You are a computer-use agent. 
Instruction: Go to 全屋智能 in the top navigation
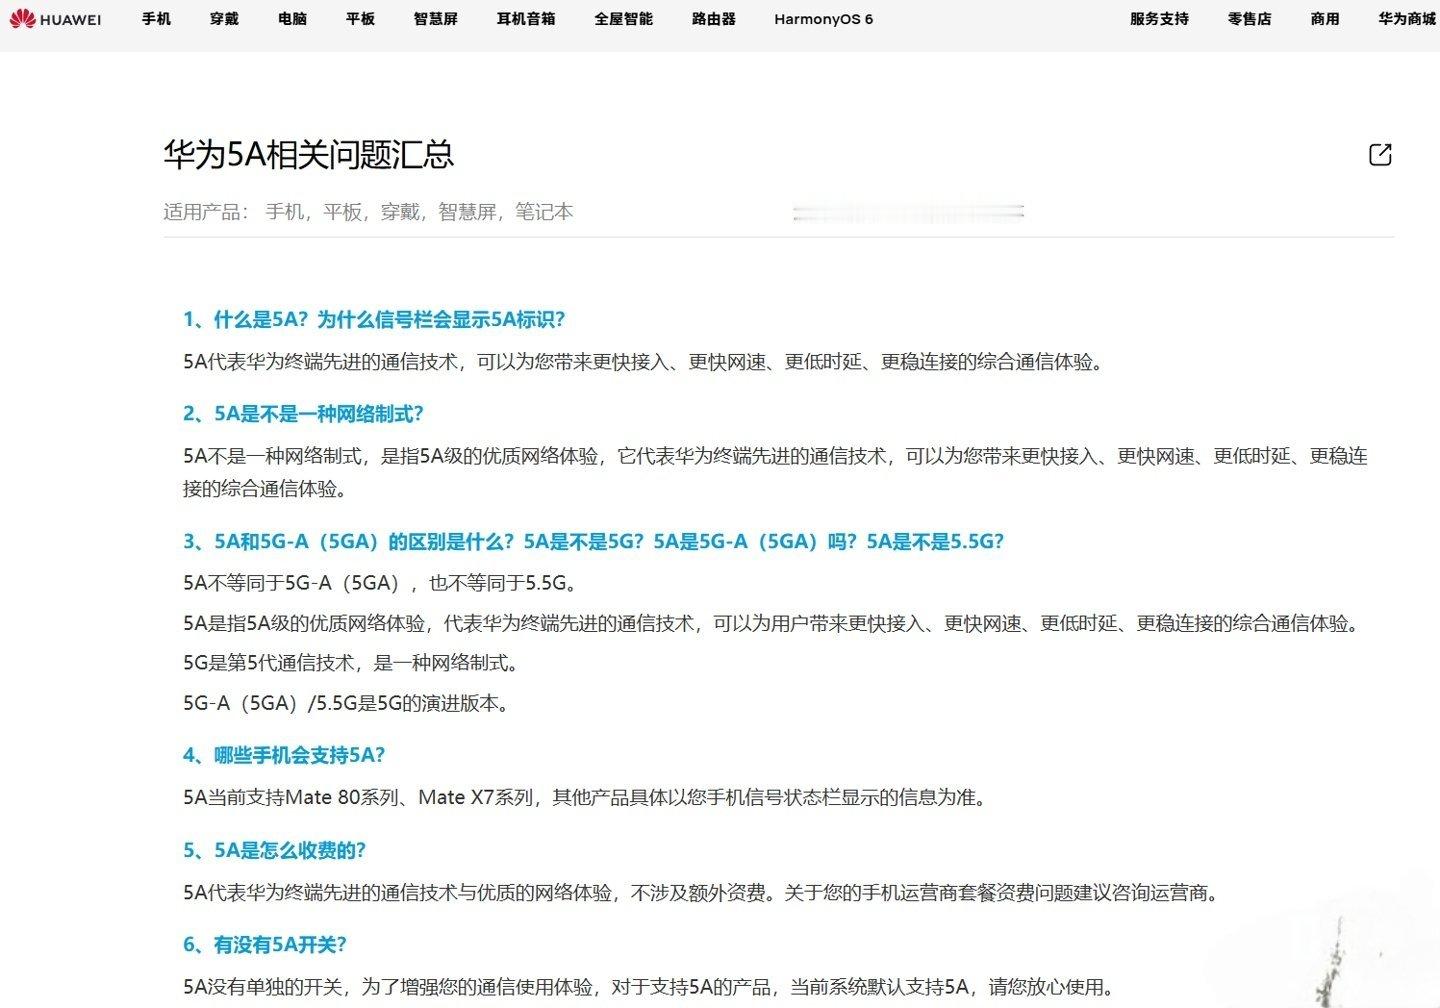coord(623,19)
